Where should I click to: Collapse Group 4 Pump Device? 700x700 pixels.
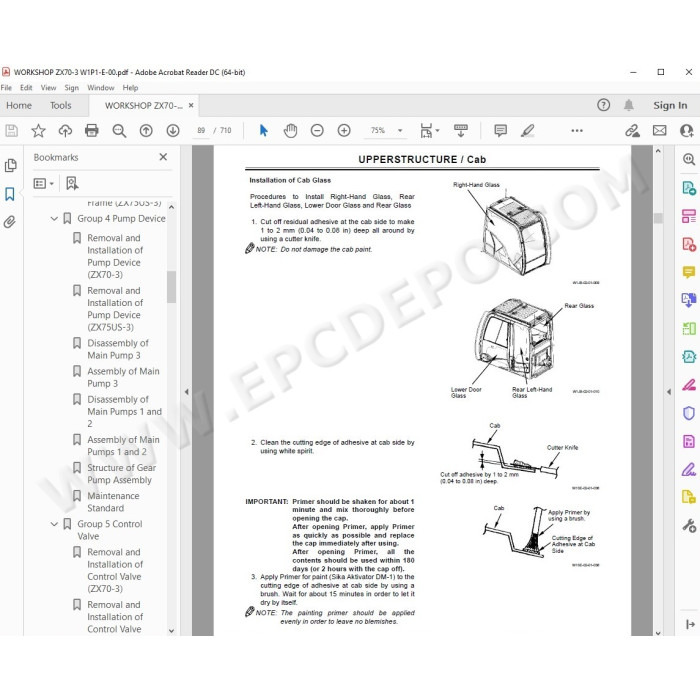point(54,218)
